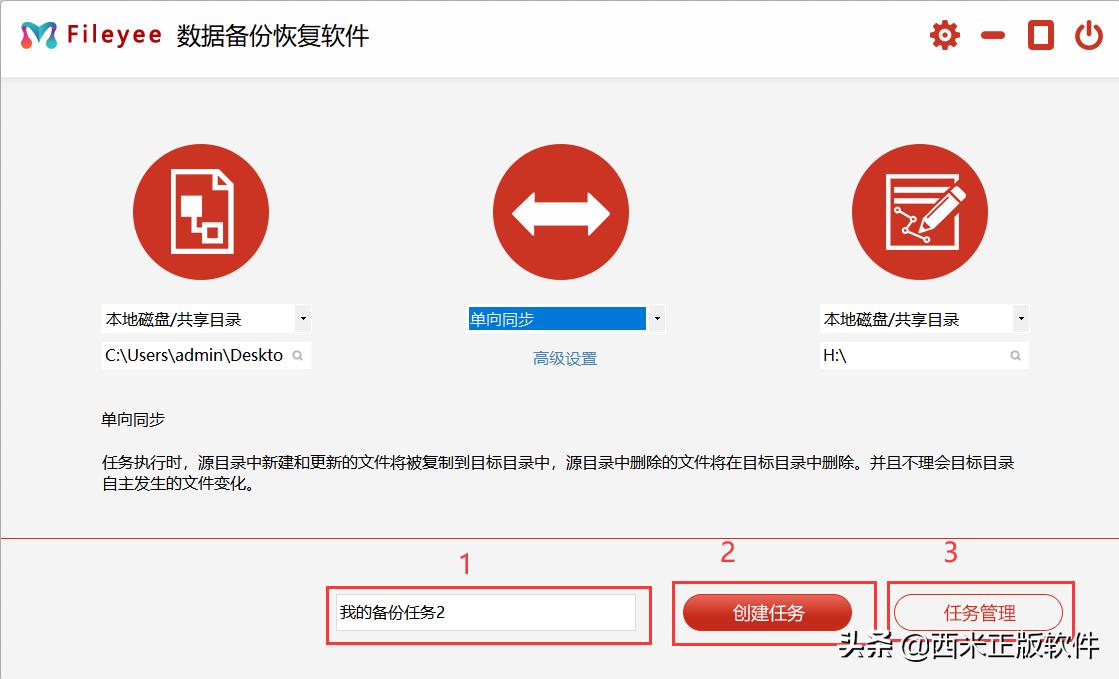
Task: Click the red source folder backup icon
Action: coord(201,211)
